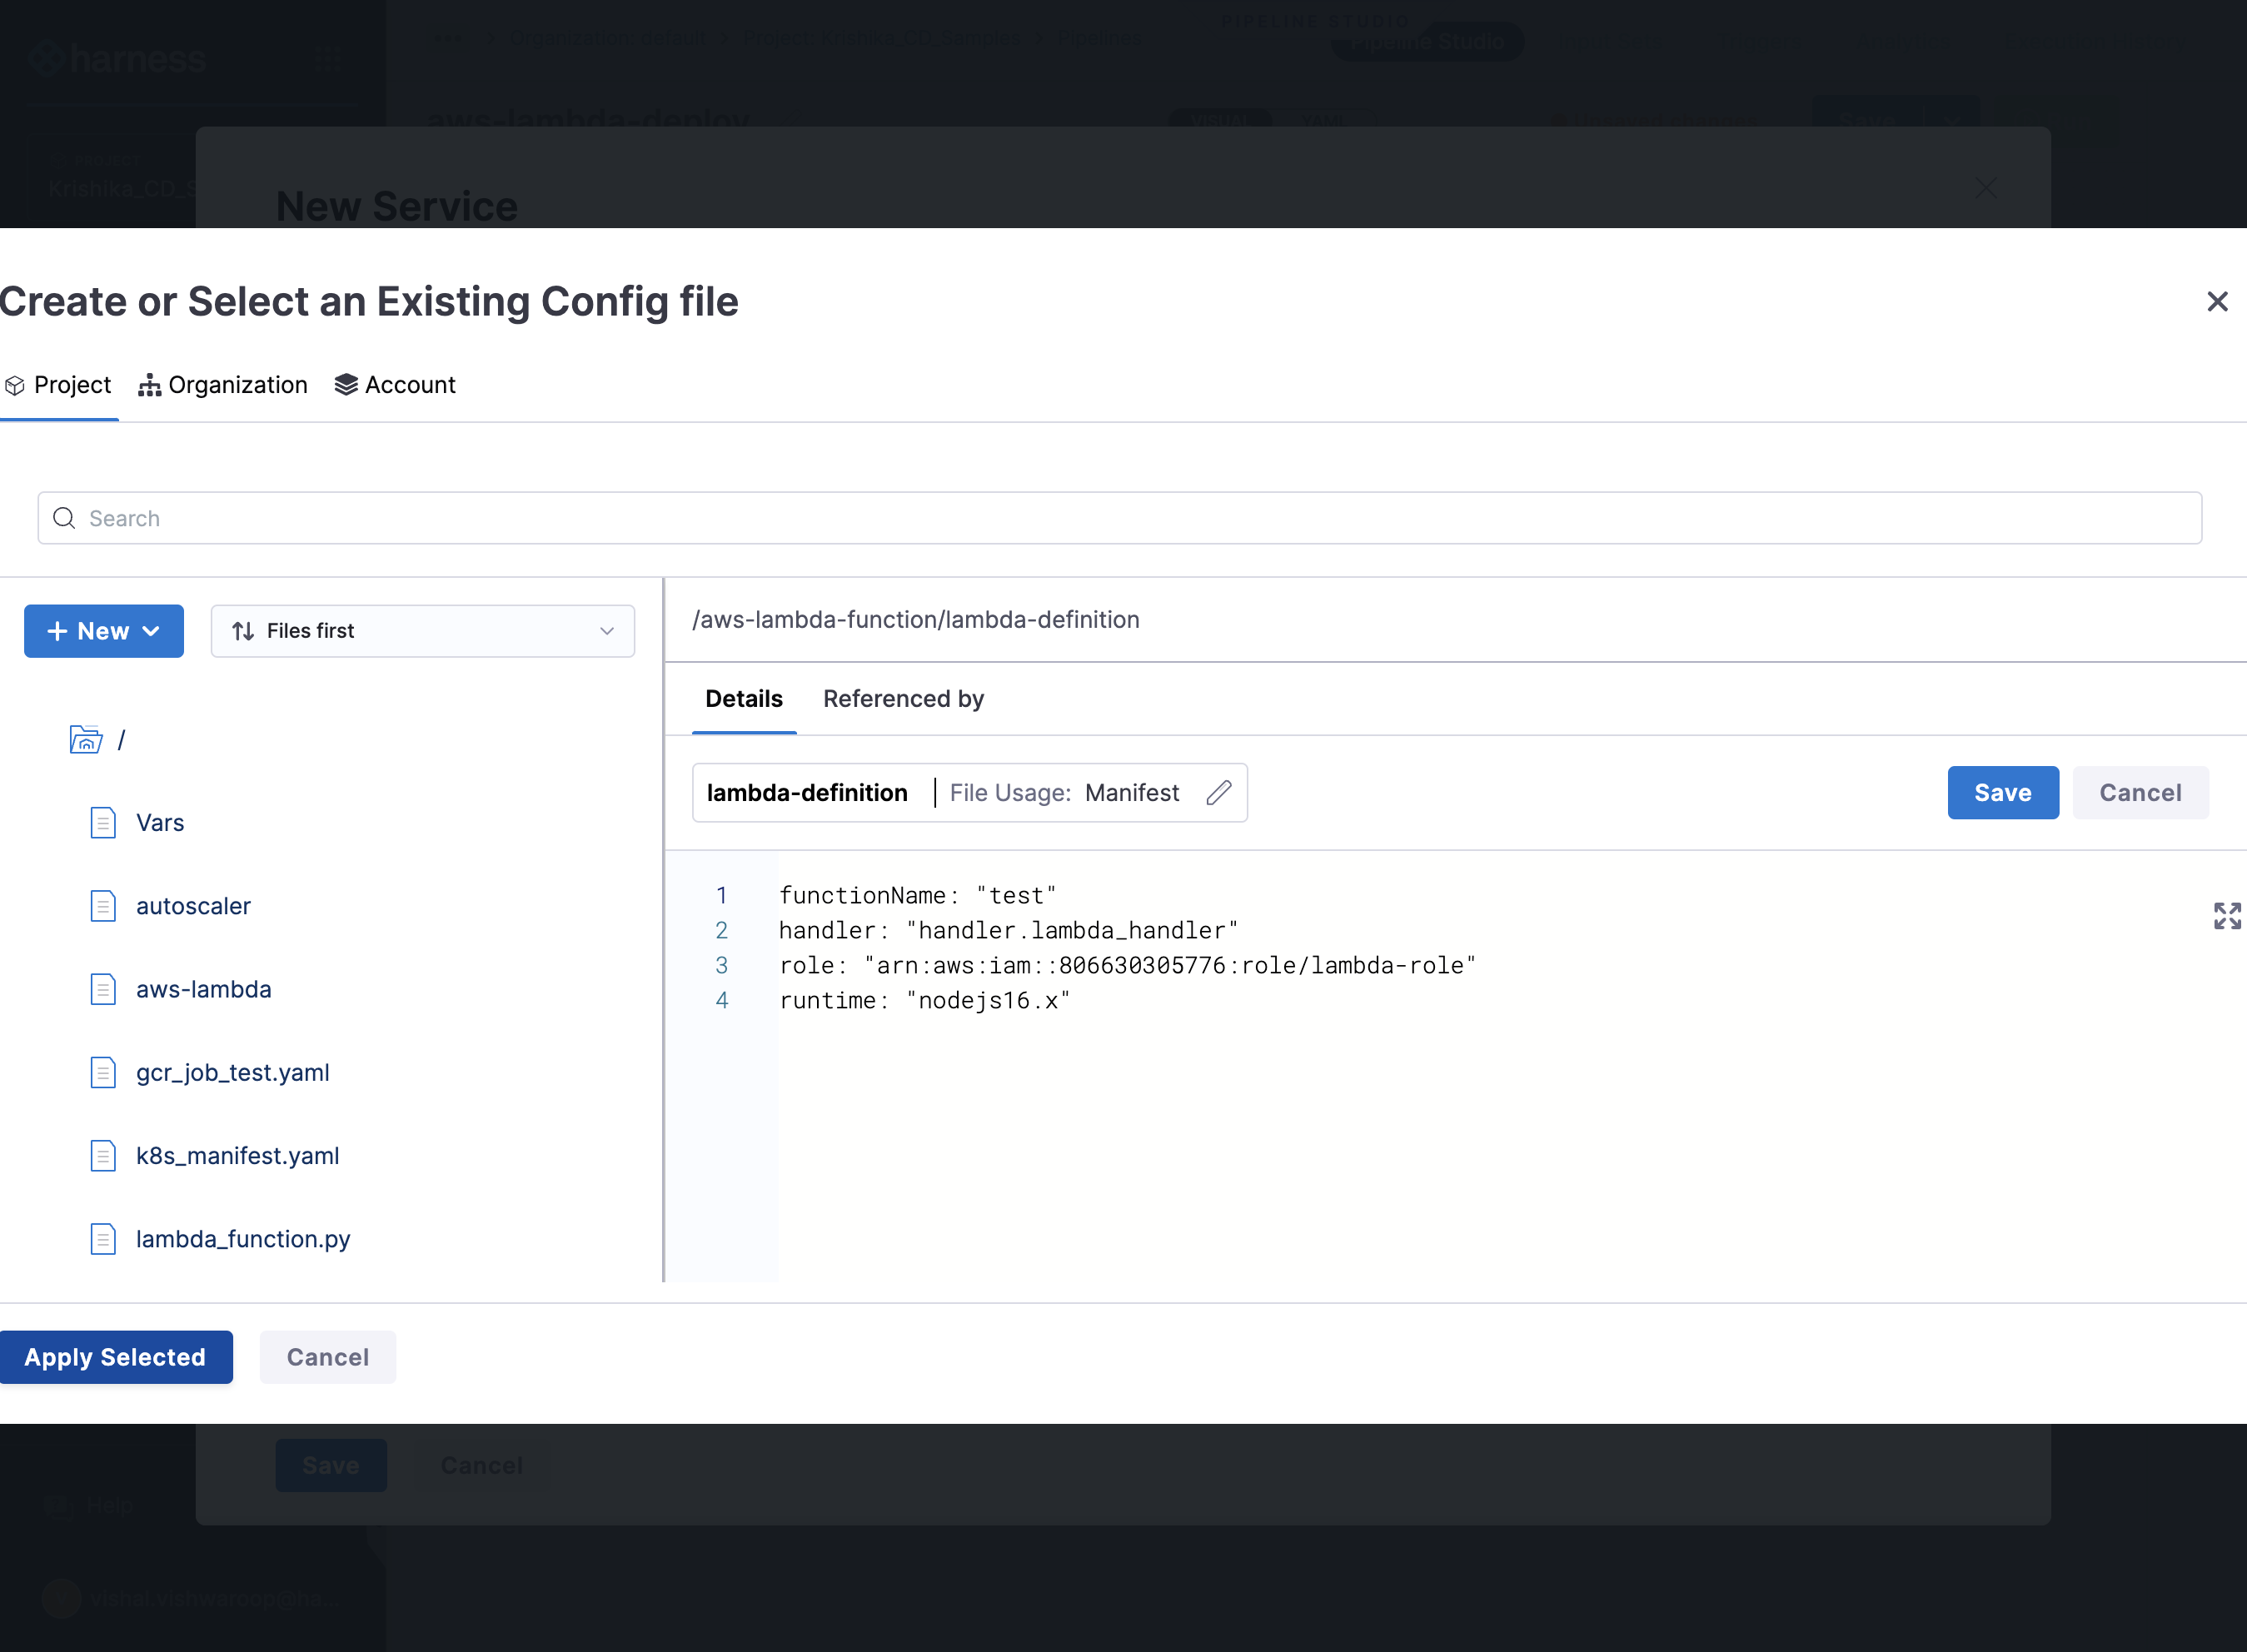The image size is (2247, 1652).
Task: Click the file icon beside gcr_job_test.yaml
Action: click(x=103, y=1072)
